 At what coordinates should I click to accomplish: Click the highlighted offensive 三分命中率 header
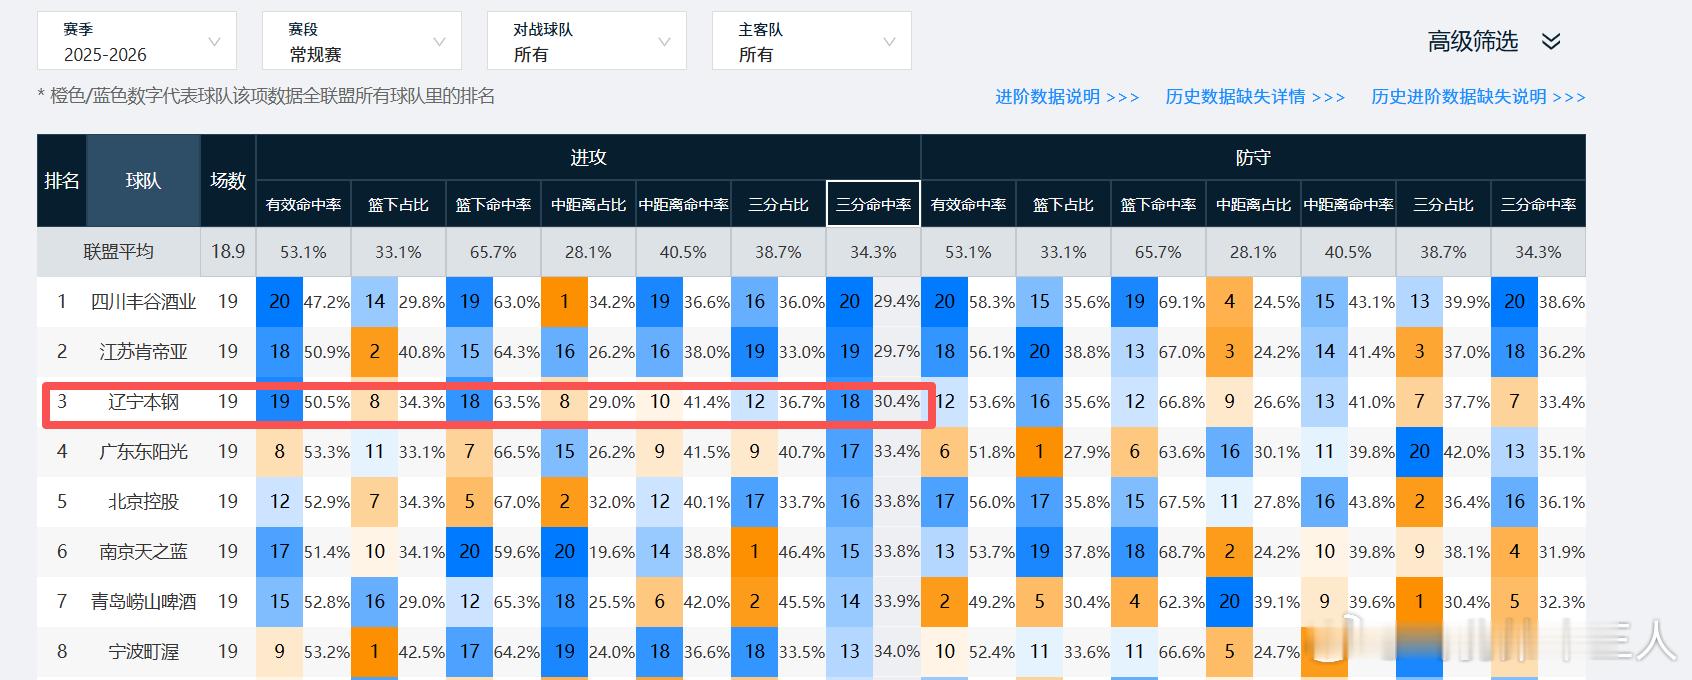[873, 204]
